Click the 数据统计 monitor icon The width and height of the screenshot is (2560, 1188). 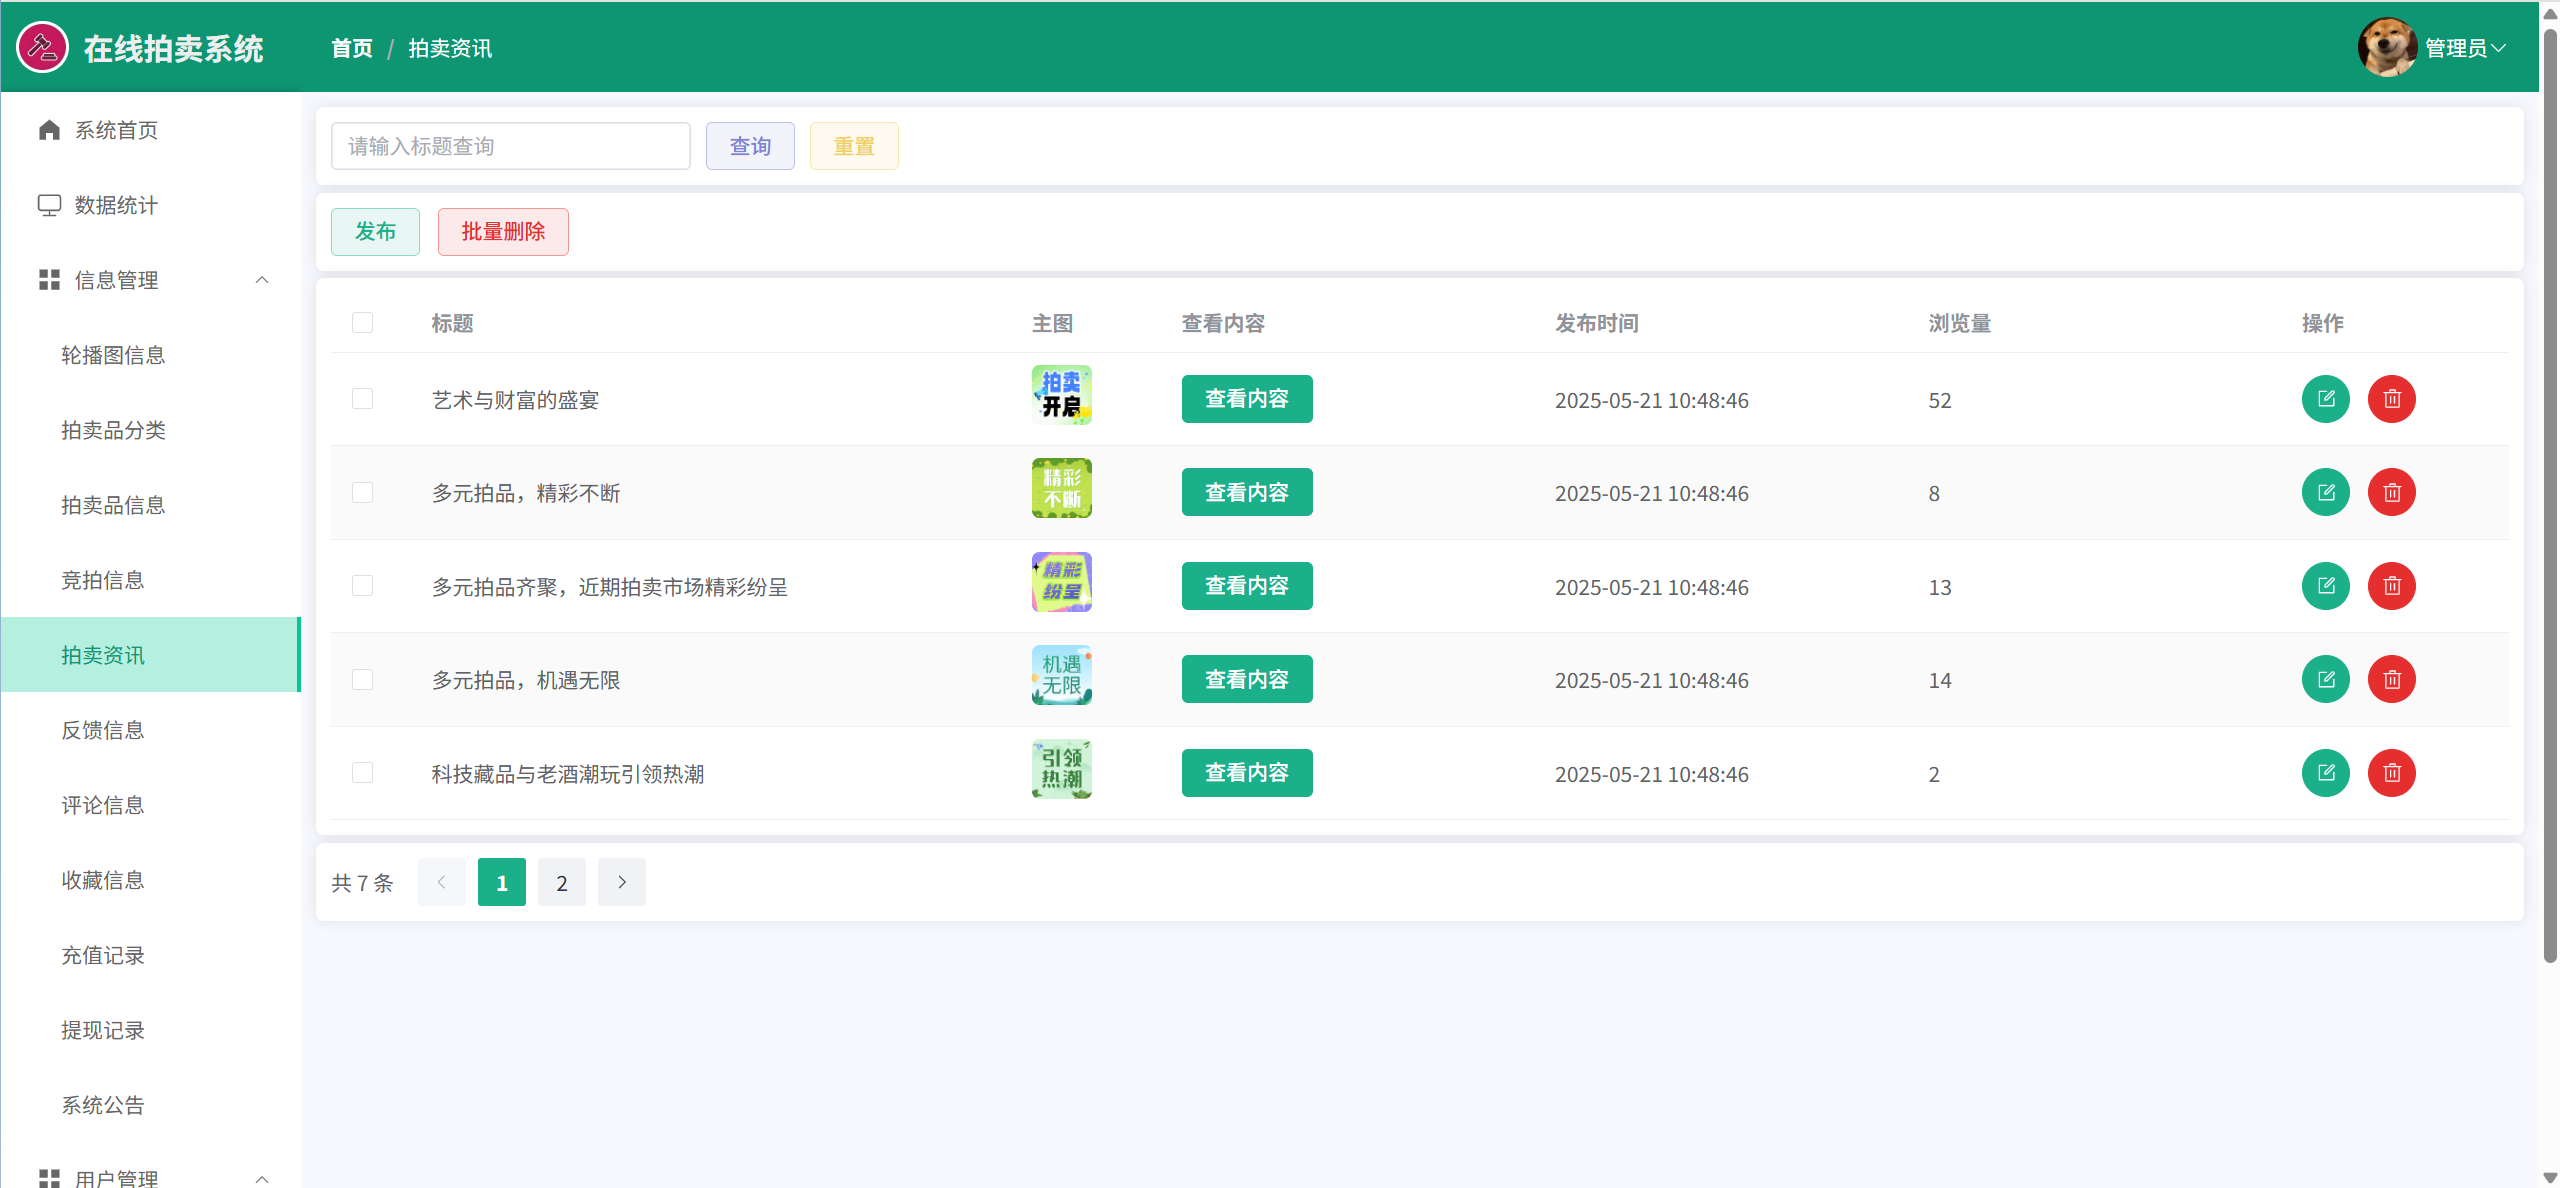[x=49, y=205]
